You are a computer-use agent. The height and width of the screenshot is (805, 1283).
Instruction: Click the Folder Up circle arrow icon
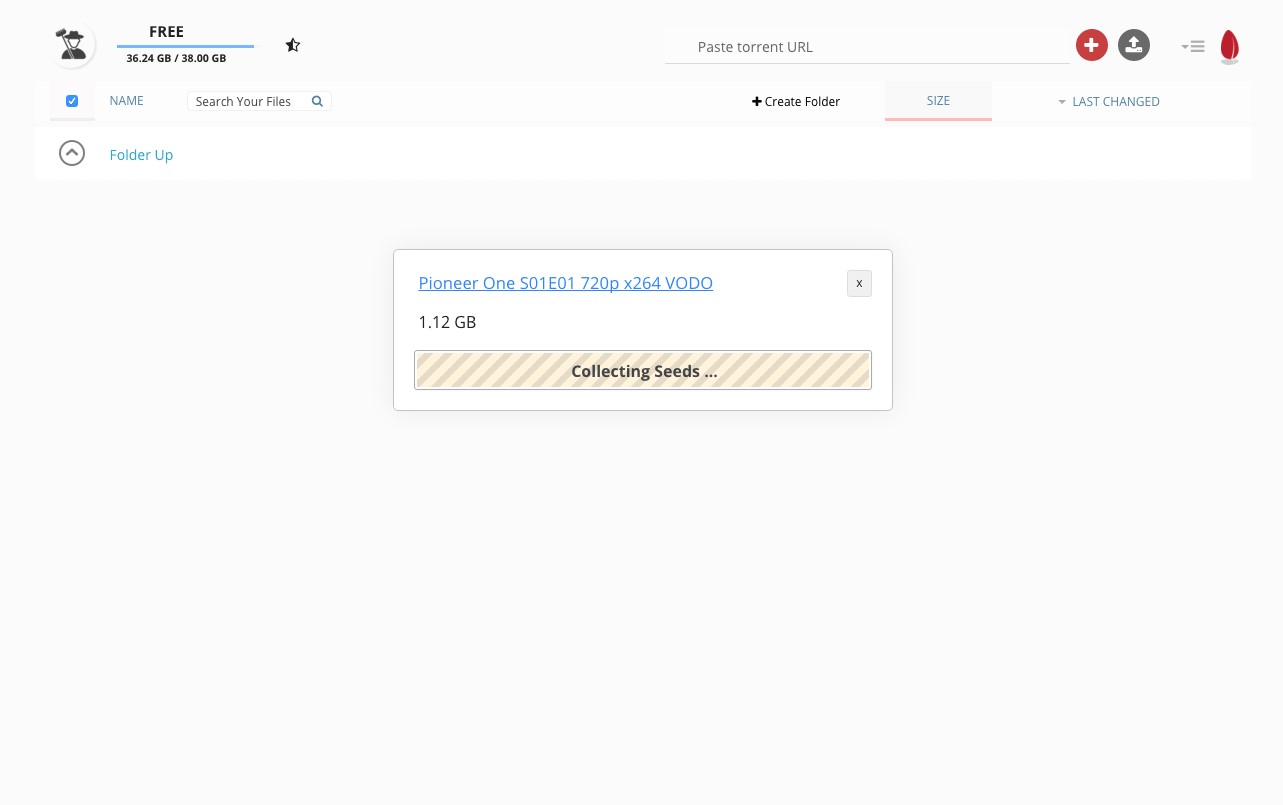coord(72,153)
